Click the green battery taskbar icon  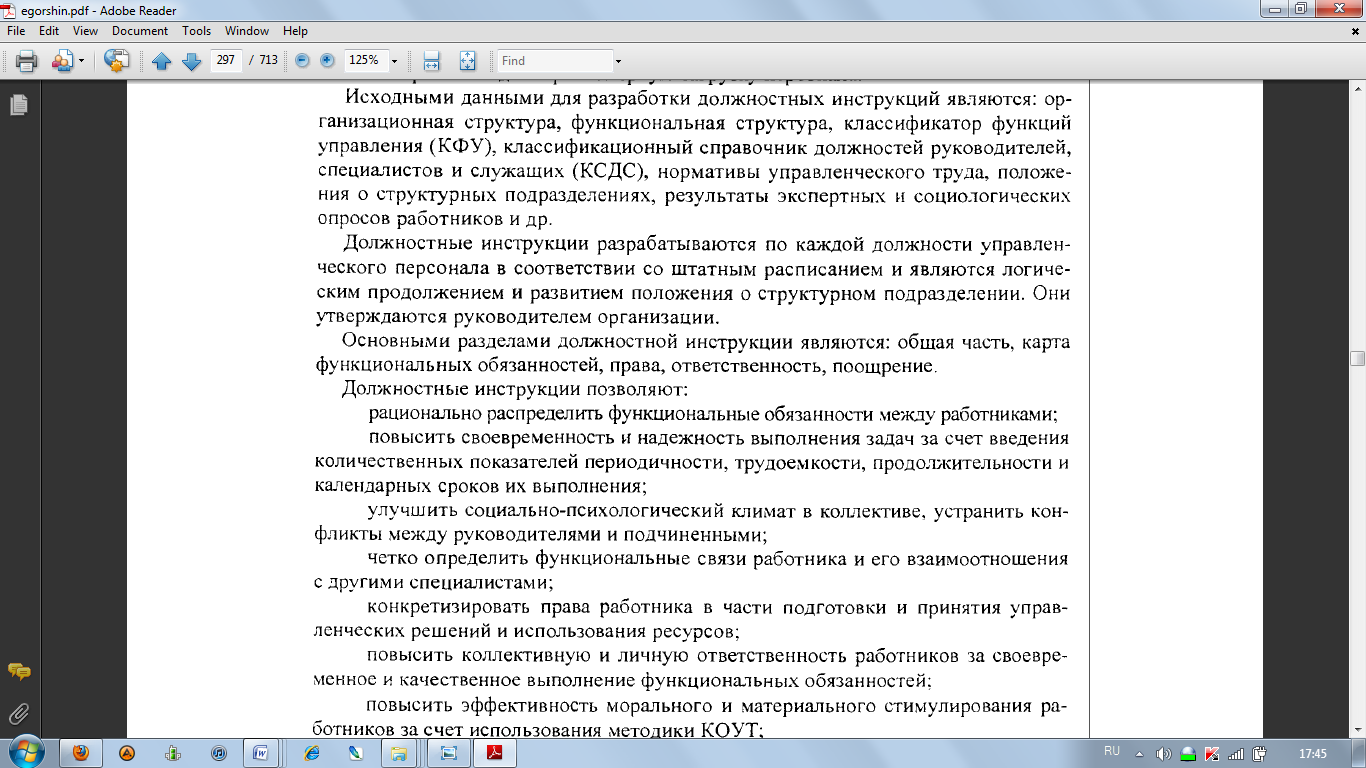[173, 752]
